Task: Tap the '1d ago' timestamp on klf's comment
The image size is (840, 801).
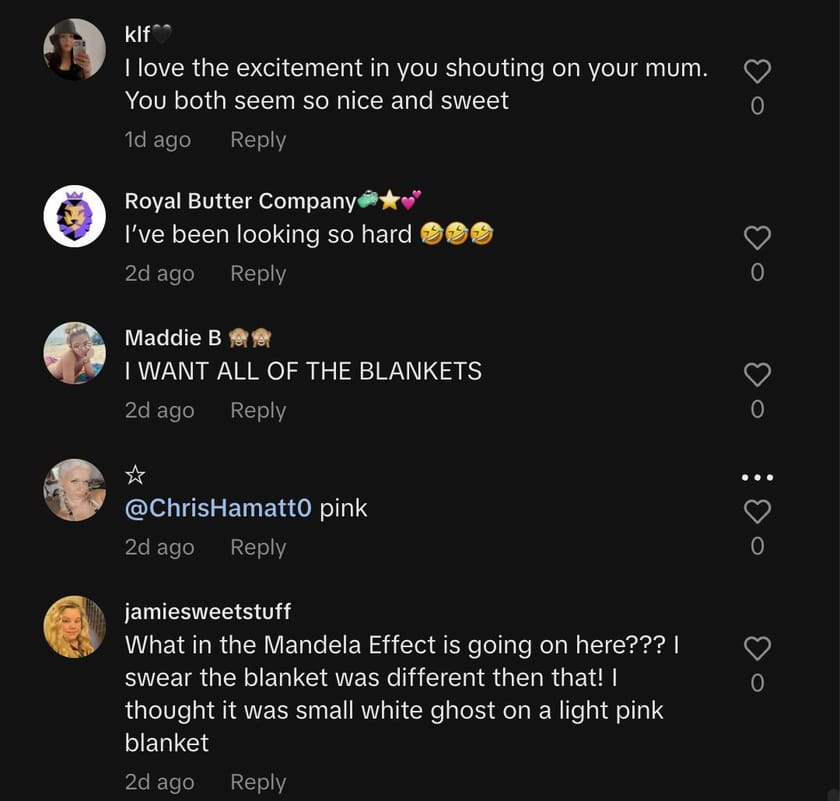Action: click(x=157, y=140)
